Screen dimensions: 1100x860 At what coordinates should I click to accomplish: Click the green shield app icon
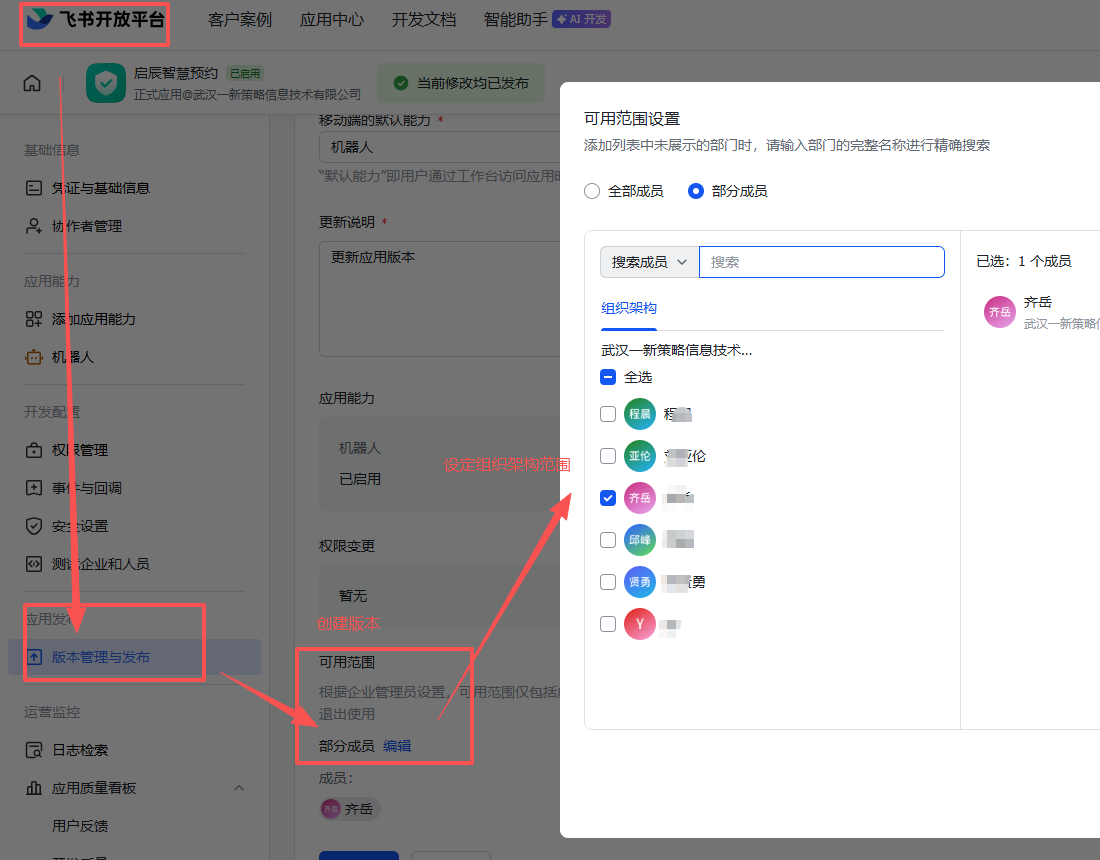click(106, 83)
